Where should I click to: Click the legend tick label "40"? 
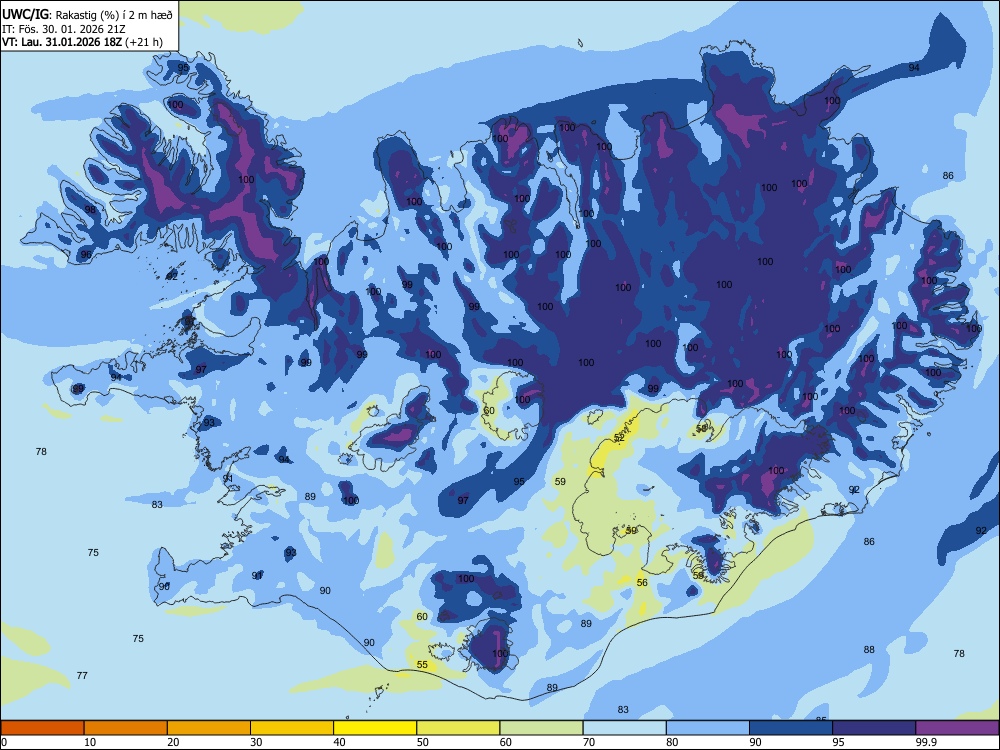(339, 742)
